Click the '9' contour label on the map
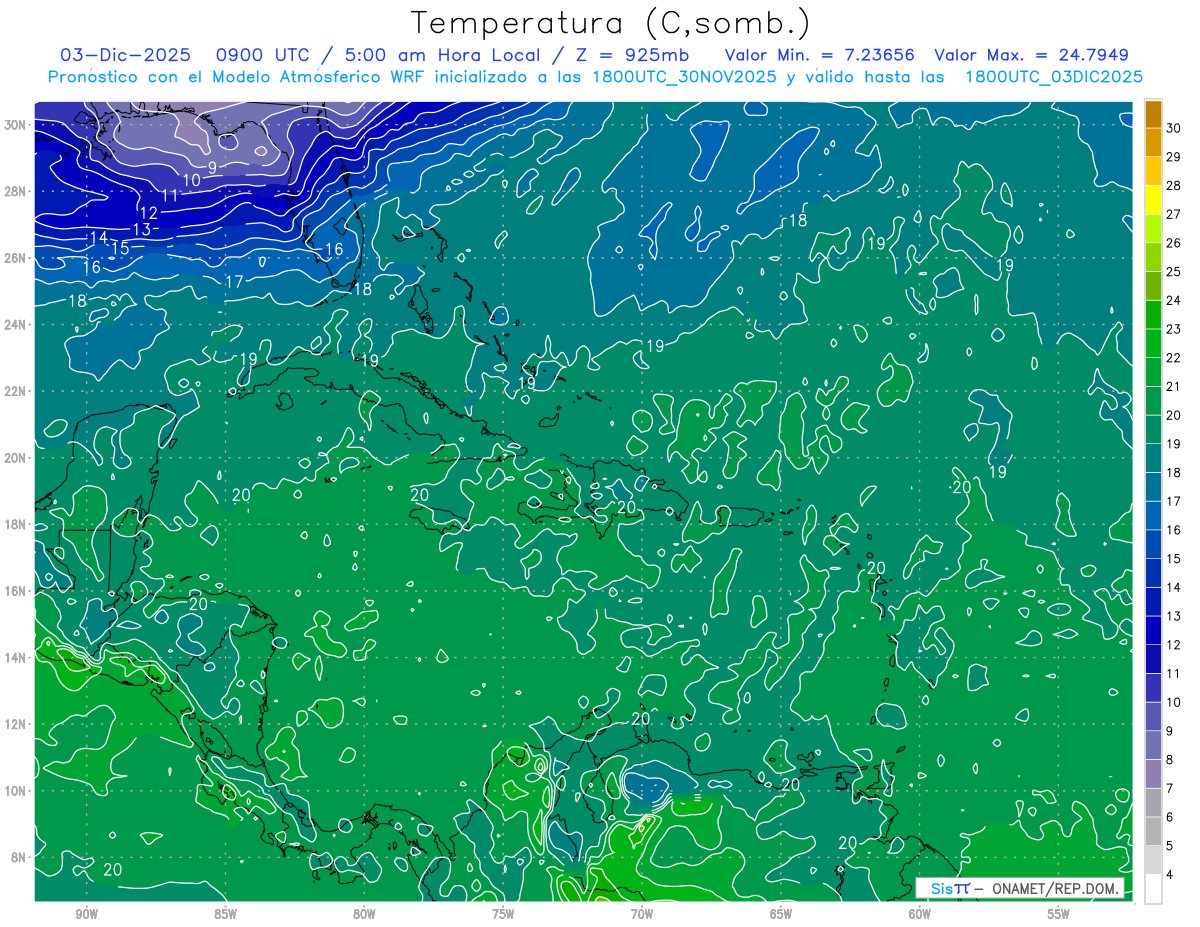Image resolution: width=1200 pixels, height=927 pixels. pyautogui.click(x=212, y=167)
